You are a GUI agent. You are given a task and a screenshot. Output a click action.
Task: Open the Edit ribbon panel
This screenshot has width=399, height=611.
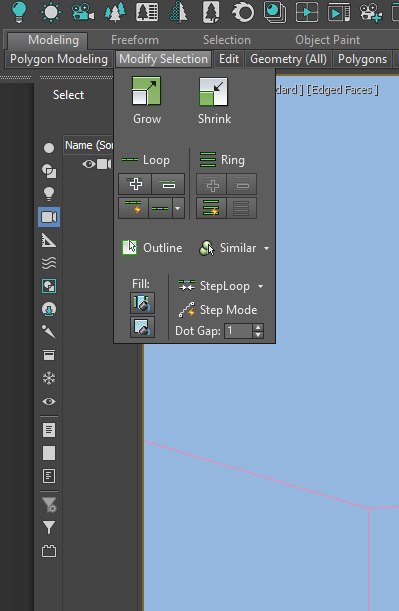229,59
